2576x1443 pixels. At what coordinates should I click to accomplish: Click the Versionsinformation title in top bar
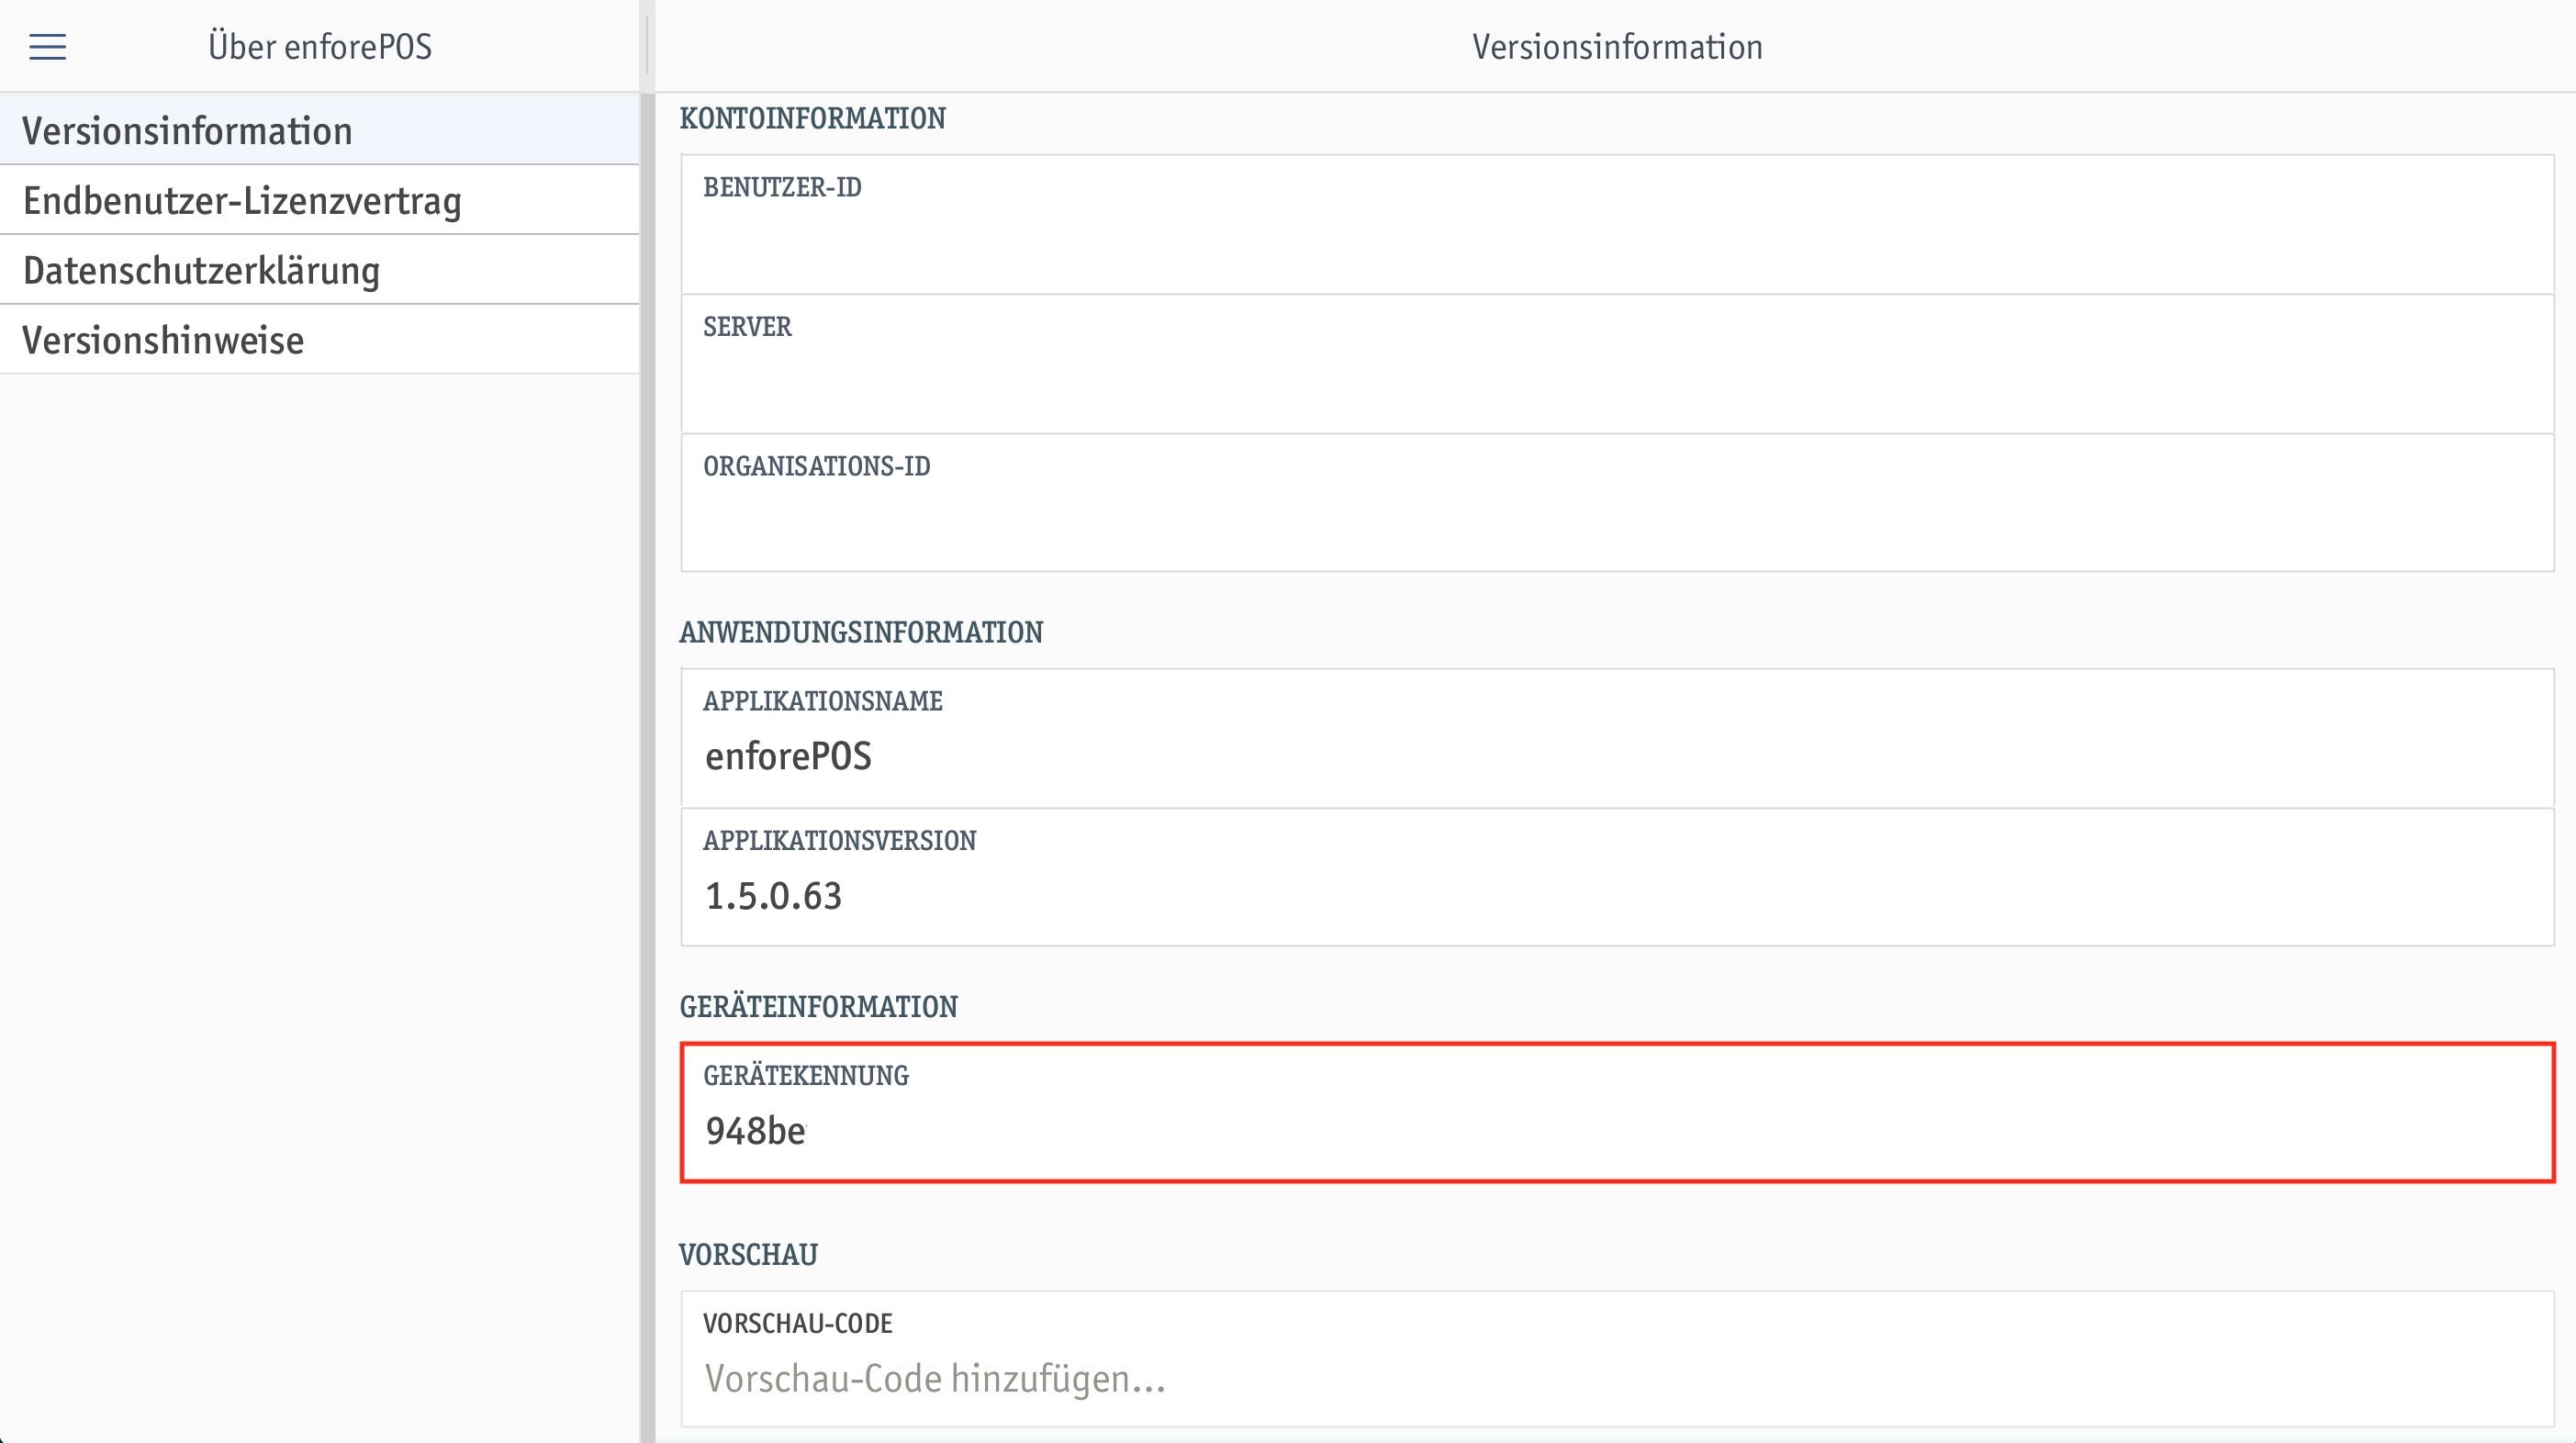1617,47
